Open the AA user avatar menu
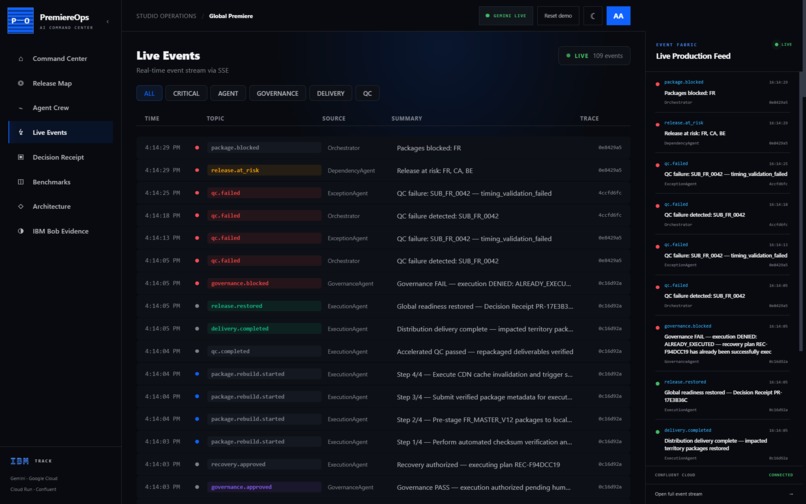This screenshot has width=806, height=504. pyautogui.click(x=618, y=16)
